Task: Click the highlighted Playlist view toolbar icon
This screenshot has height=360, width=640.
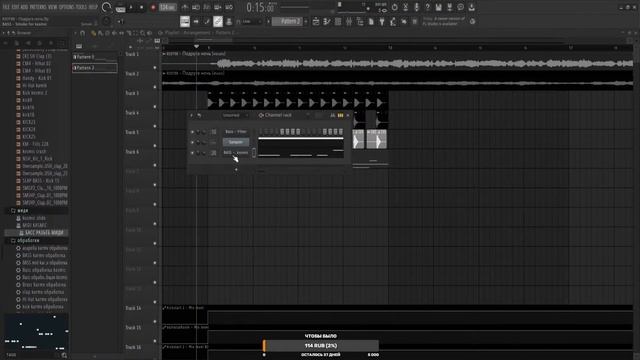Action: tap(185, 21)
